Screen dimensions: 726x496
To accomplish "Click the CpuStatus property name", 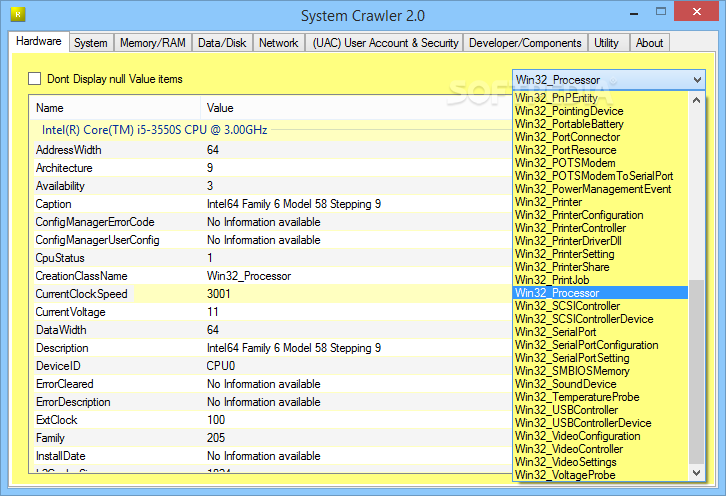I will coord(60,257).
